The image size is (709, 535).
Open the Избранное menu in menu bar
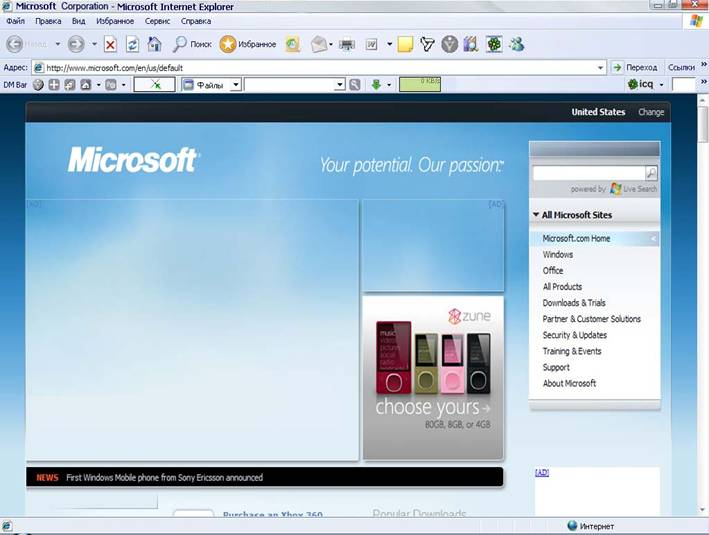tap(115, 21)
